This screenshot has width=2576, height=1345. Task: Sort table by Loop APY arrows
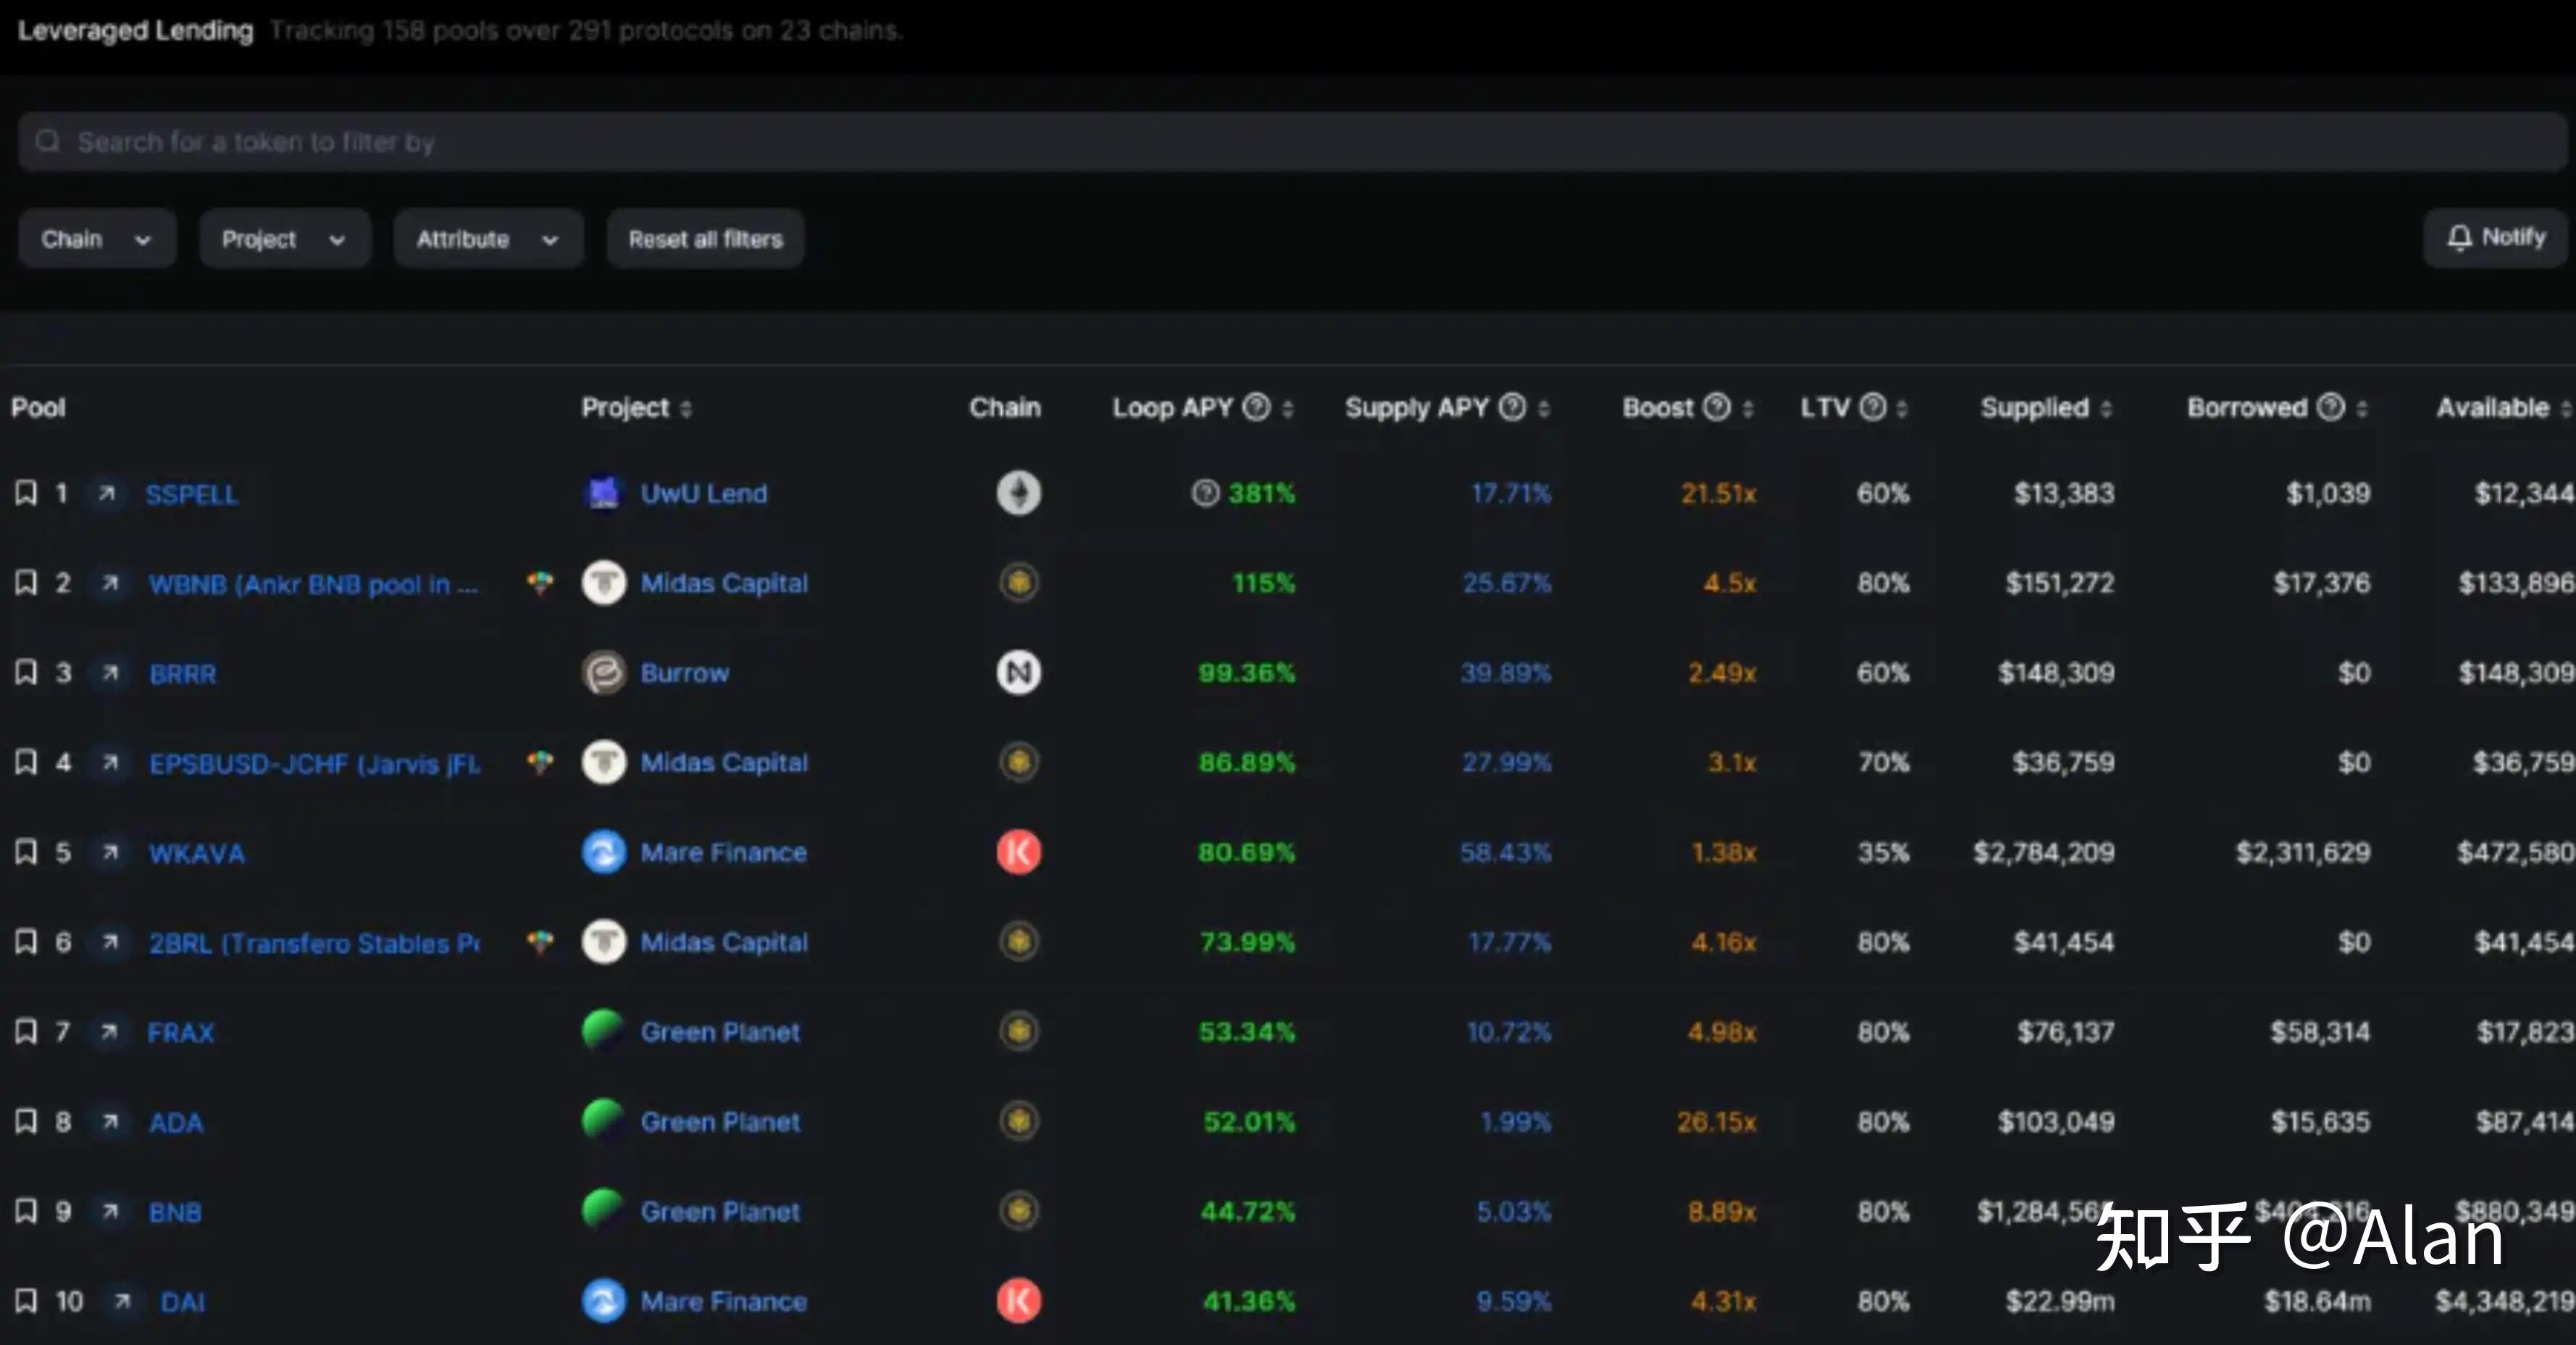tap(1288, 409)
